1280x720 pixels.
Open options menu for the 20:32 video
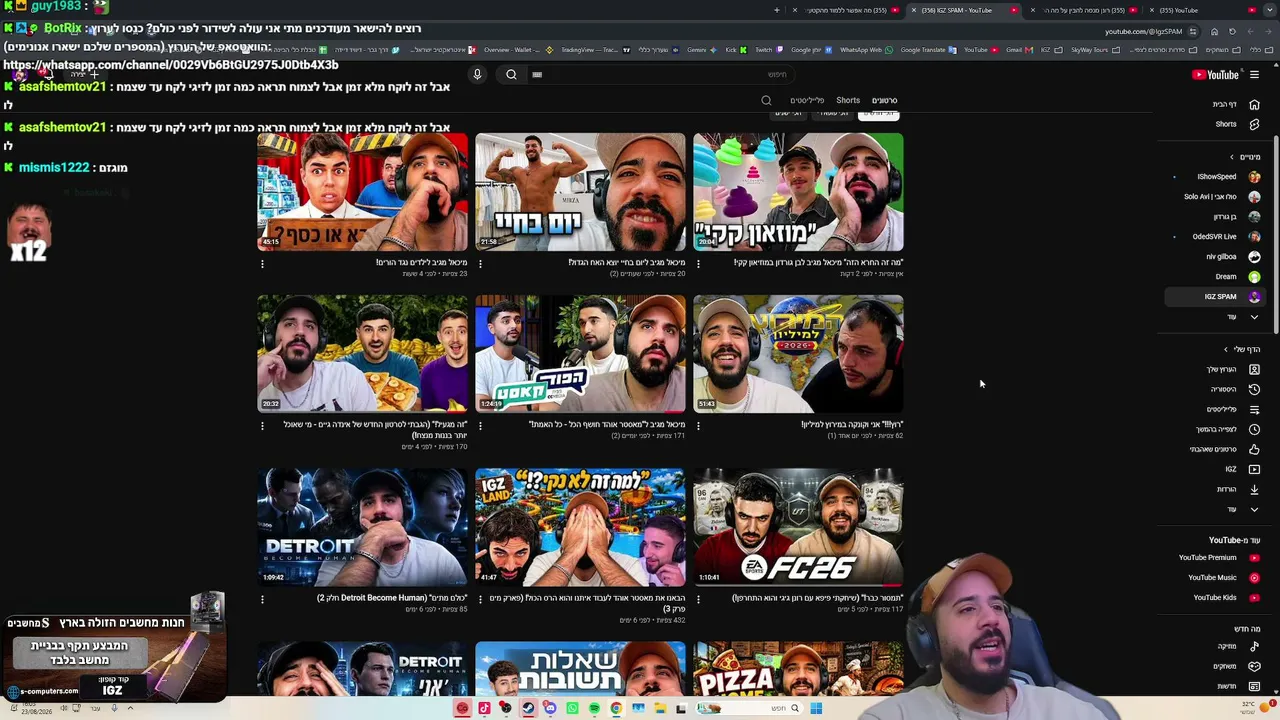tap(262, 426)
